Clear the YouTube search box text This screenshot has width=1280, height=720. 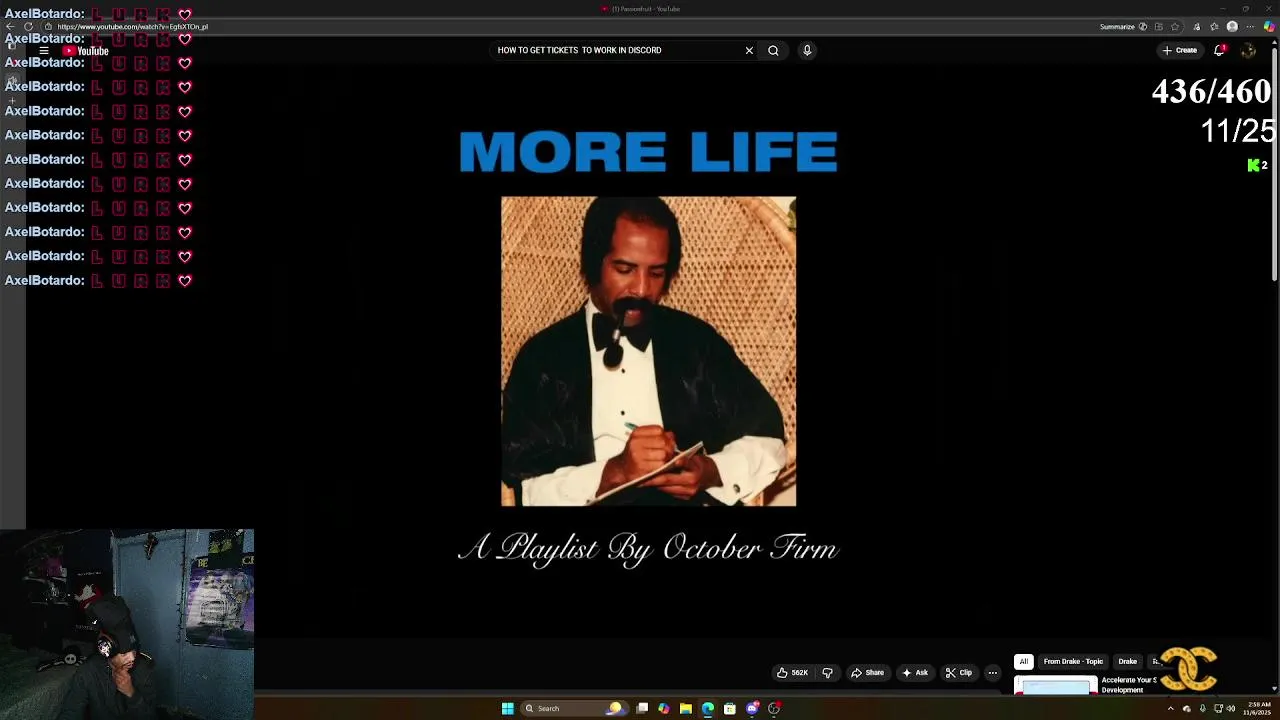(749, 50)
